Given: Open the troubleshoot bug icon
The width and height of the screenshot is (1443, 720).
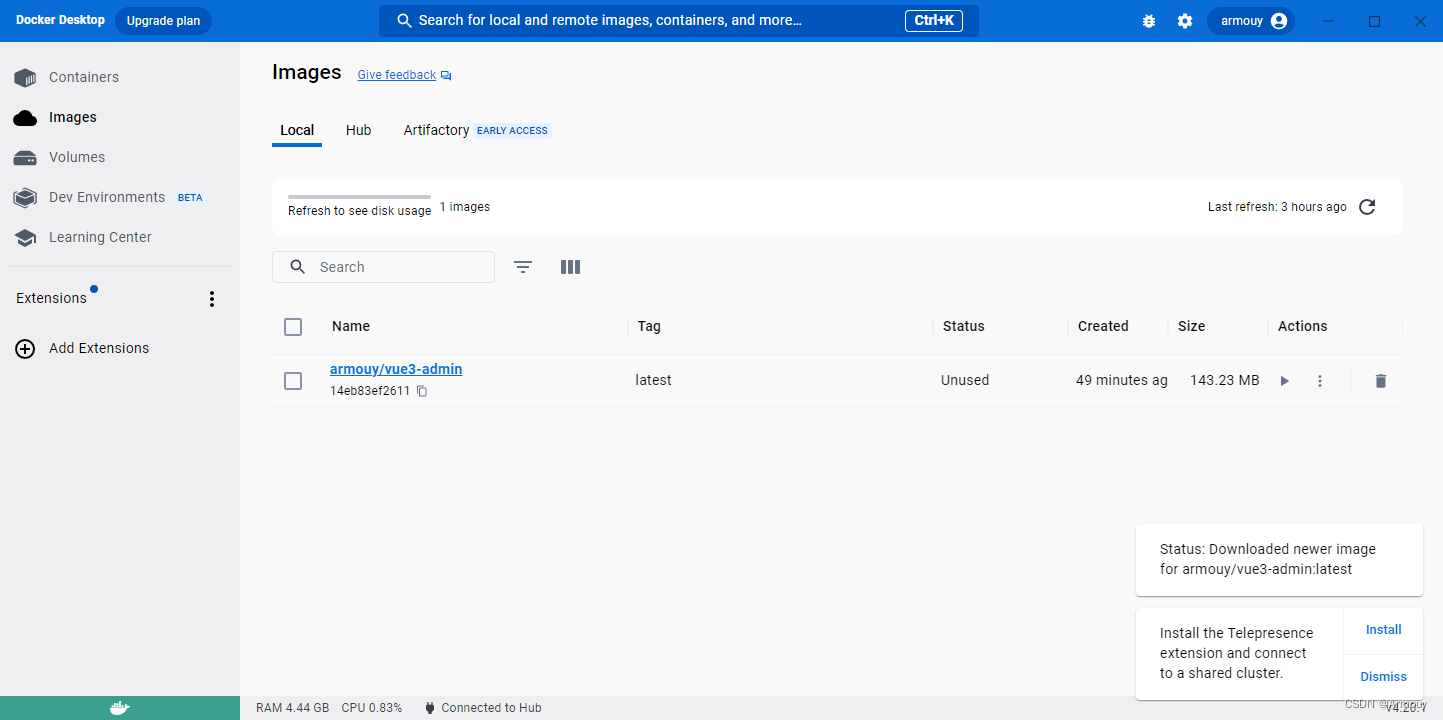Looking at the screenshot, I should 1149,21.
